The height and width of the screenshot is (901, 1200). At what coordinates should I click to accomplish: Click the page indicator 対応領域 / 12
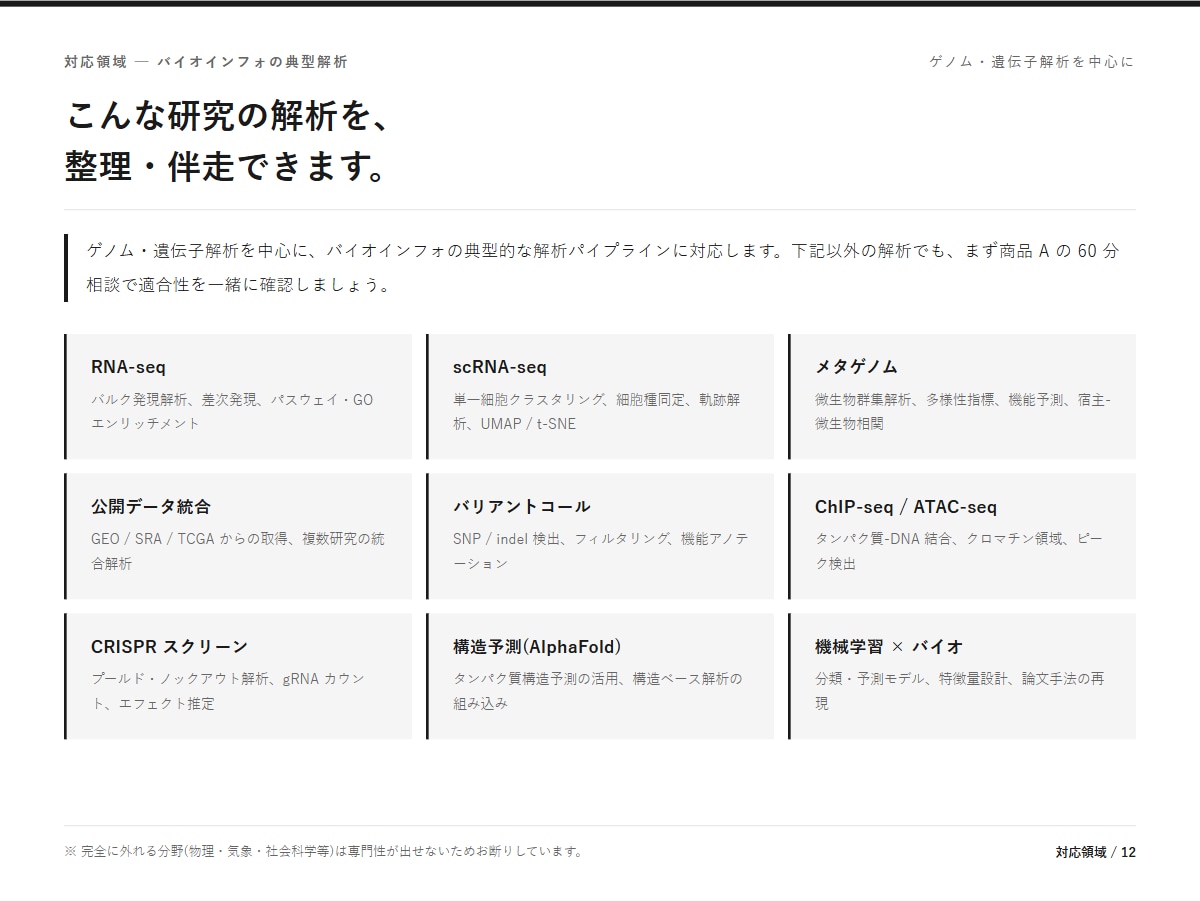pyautogui.click(x=1095, y=852)
